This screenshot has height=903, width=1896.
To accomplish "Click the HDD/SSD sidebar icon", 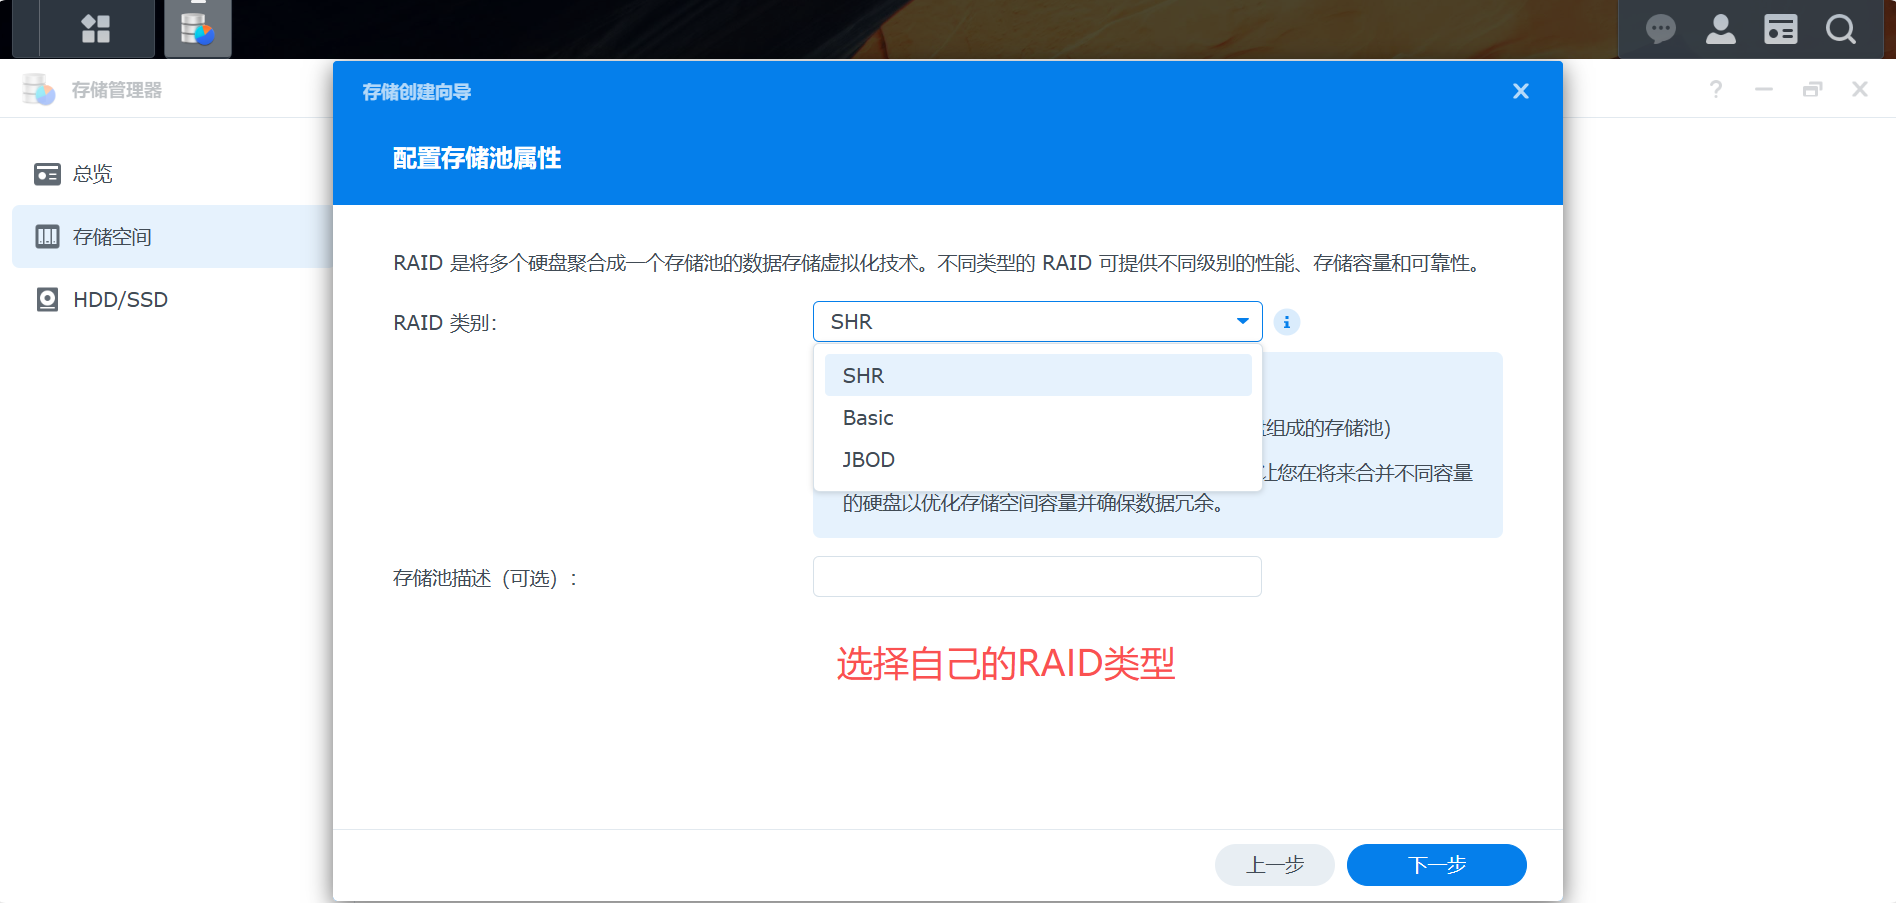I will (x=47, y=299).
